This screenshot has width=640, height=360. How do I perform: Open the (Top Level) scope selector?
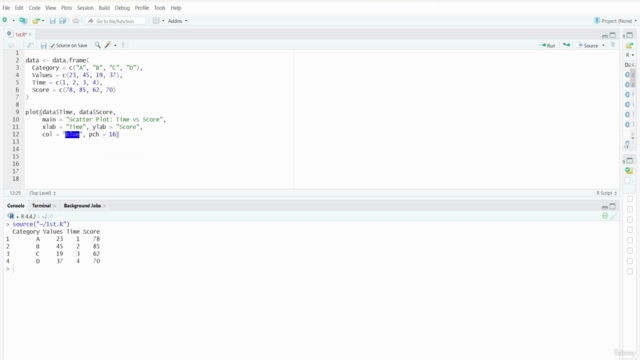[x=42, y=193]
